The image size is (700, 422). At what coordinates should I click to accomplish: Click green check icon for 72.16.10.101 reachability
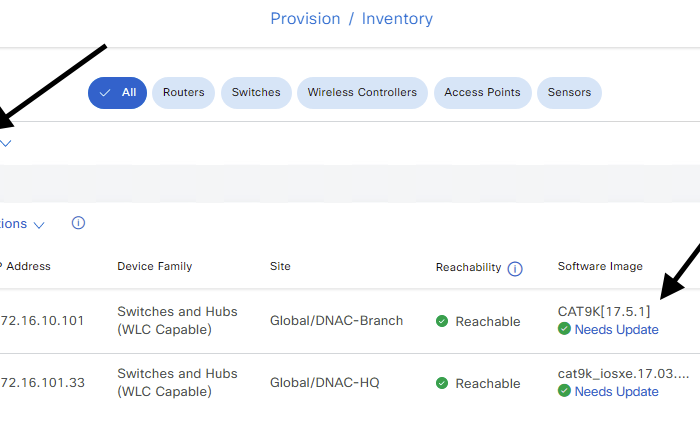coord(442,321)
